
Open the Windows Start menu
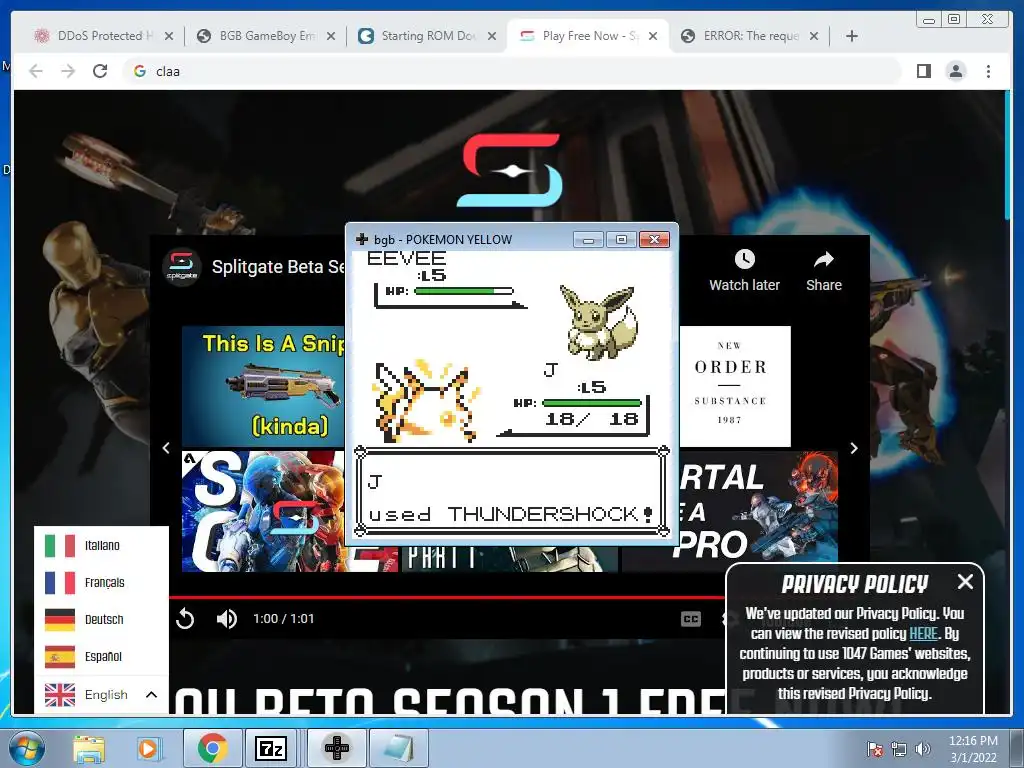coord(27,748)
